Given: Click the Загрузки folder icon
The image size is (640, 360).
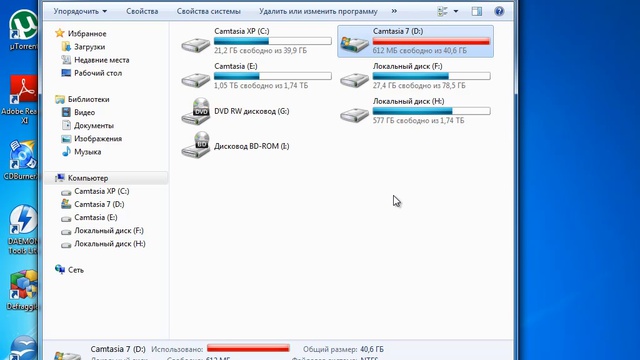Looking at the screenshot, I should coord(66,46).
